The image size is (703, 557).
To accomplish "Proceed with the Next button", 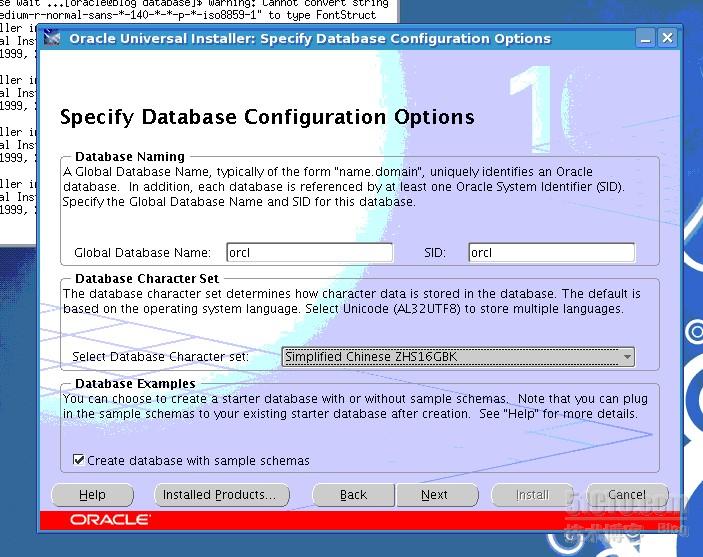I will pyautogui.click(x=437, y=495).
